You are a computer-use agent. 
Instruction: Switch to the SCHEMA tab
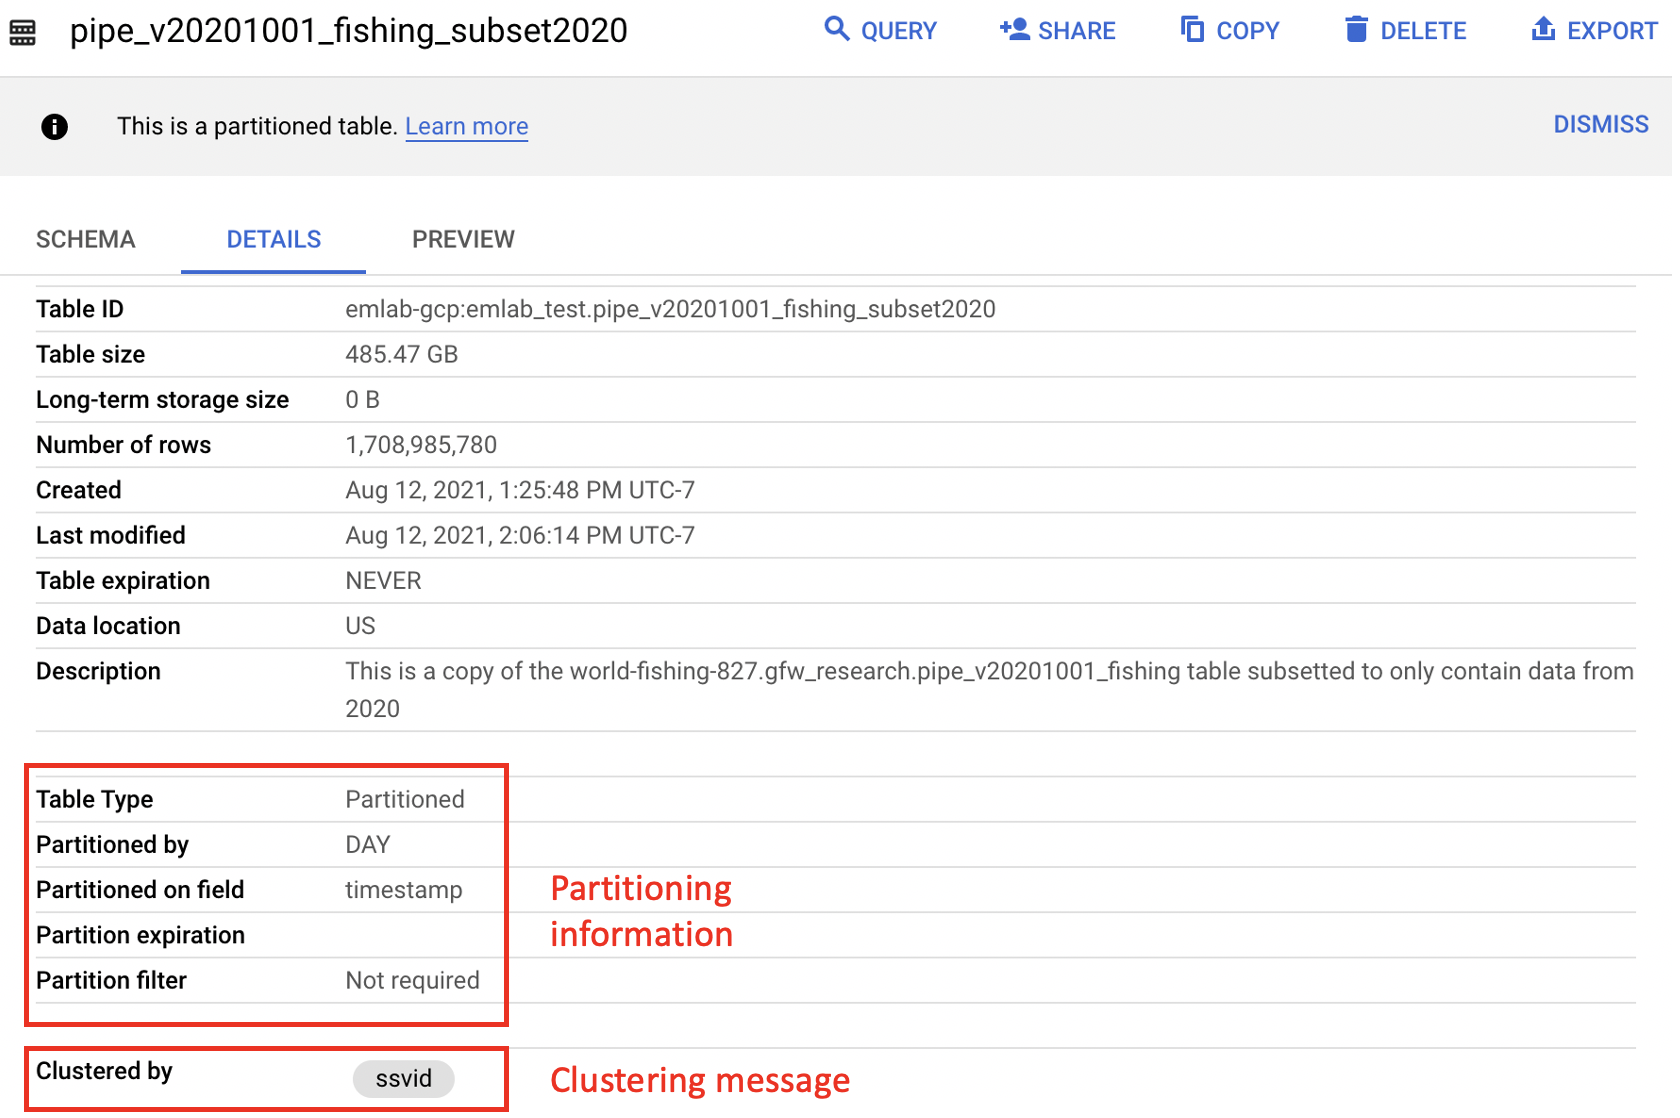[86, 240]
